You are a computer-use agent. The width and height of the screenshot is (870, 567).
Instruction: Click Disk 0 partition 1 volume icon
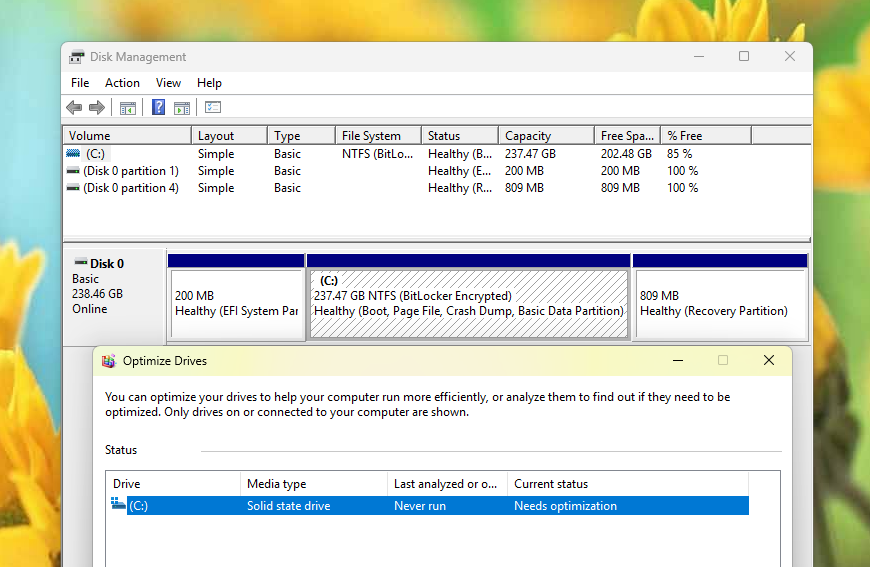[x=73, y=171]
